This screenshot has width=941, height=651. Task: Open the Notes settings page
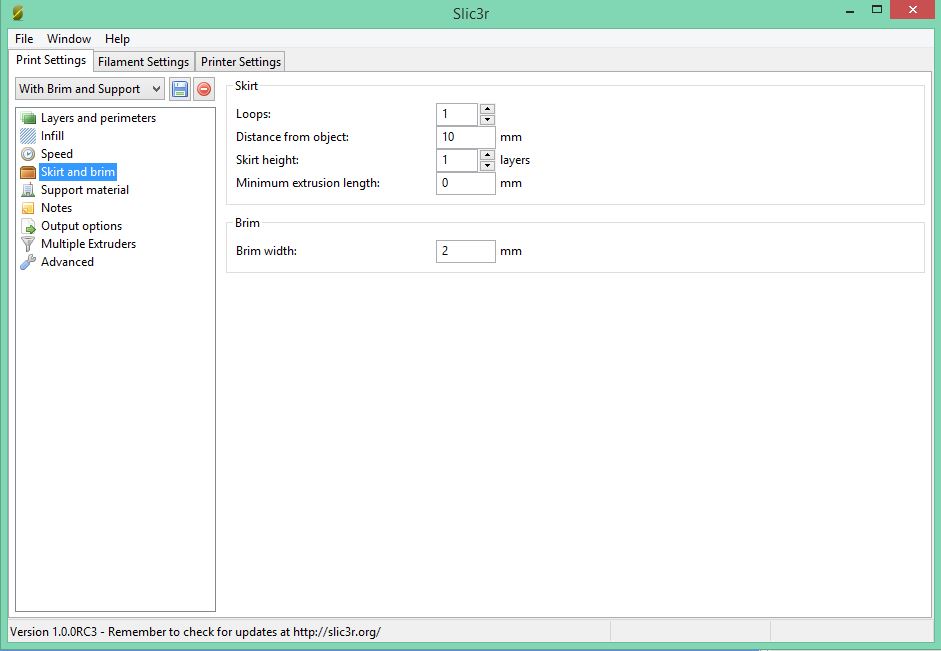click(56, 208)
